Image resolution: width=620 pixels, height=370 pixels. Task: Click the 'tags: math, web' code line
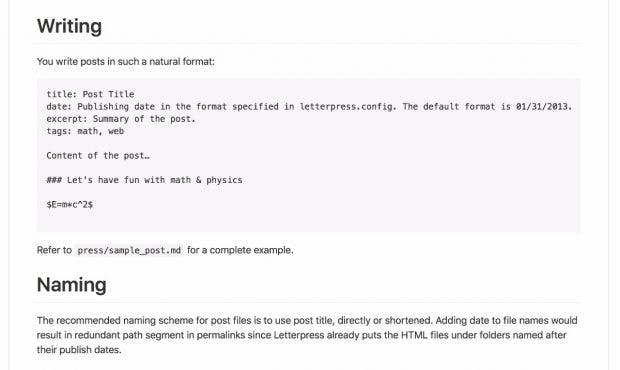[x=85, y=131]
